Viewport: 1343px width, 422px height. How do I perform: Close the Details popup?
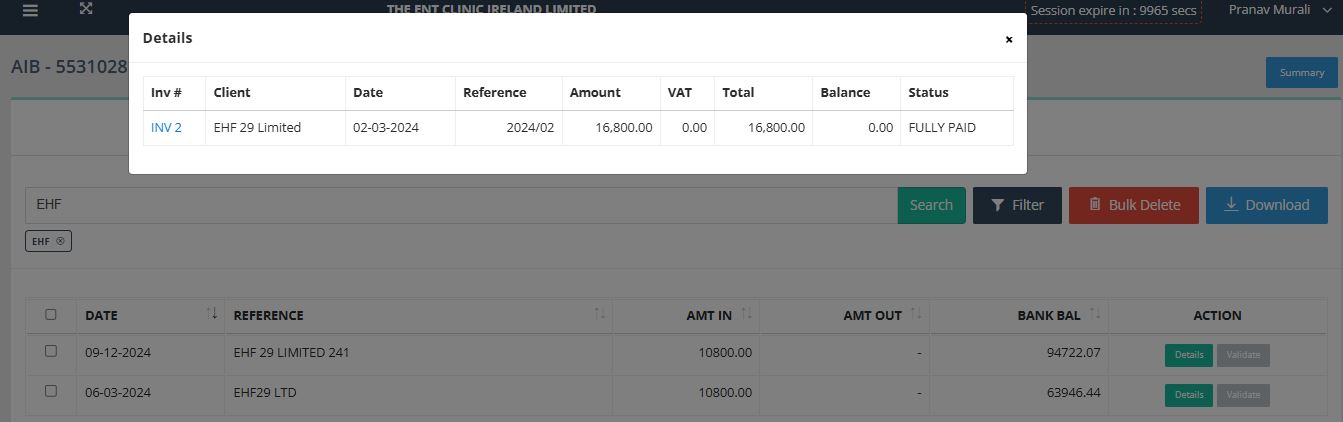point(1008,39)
